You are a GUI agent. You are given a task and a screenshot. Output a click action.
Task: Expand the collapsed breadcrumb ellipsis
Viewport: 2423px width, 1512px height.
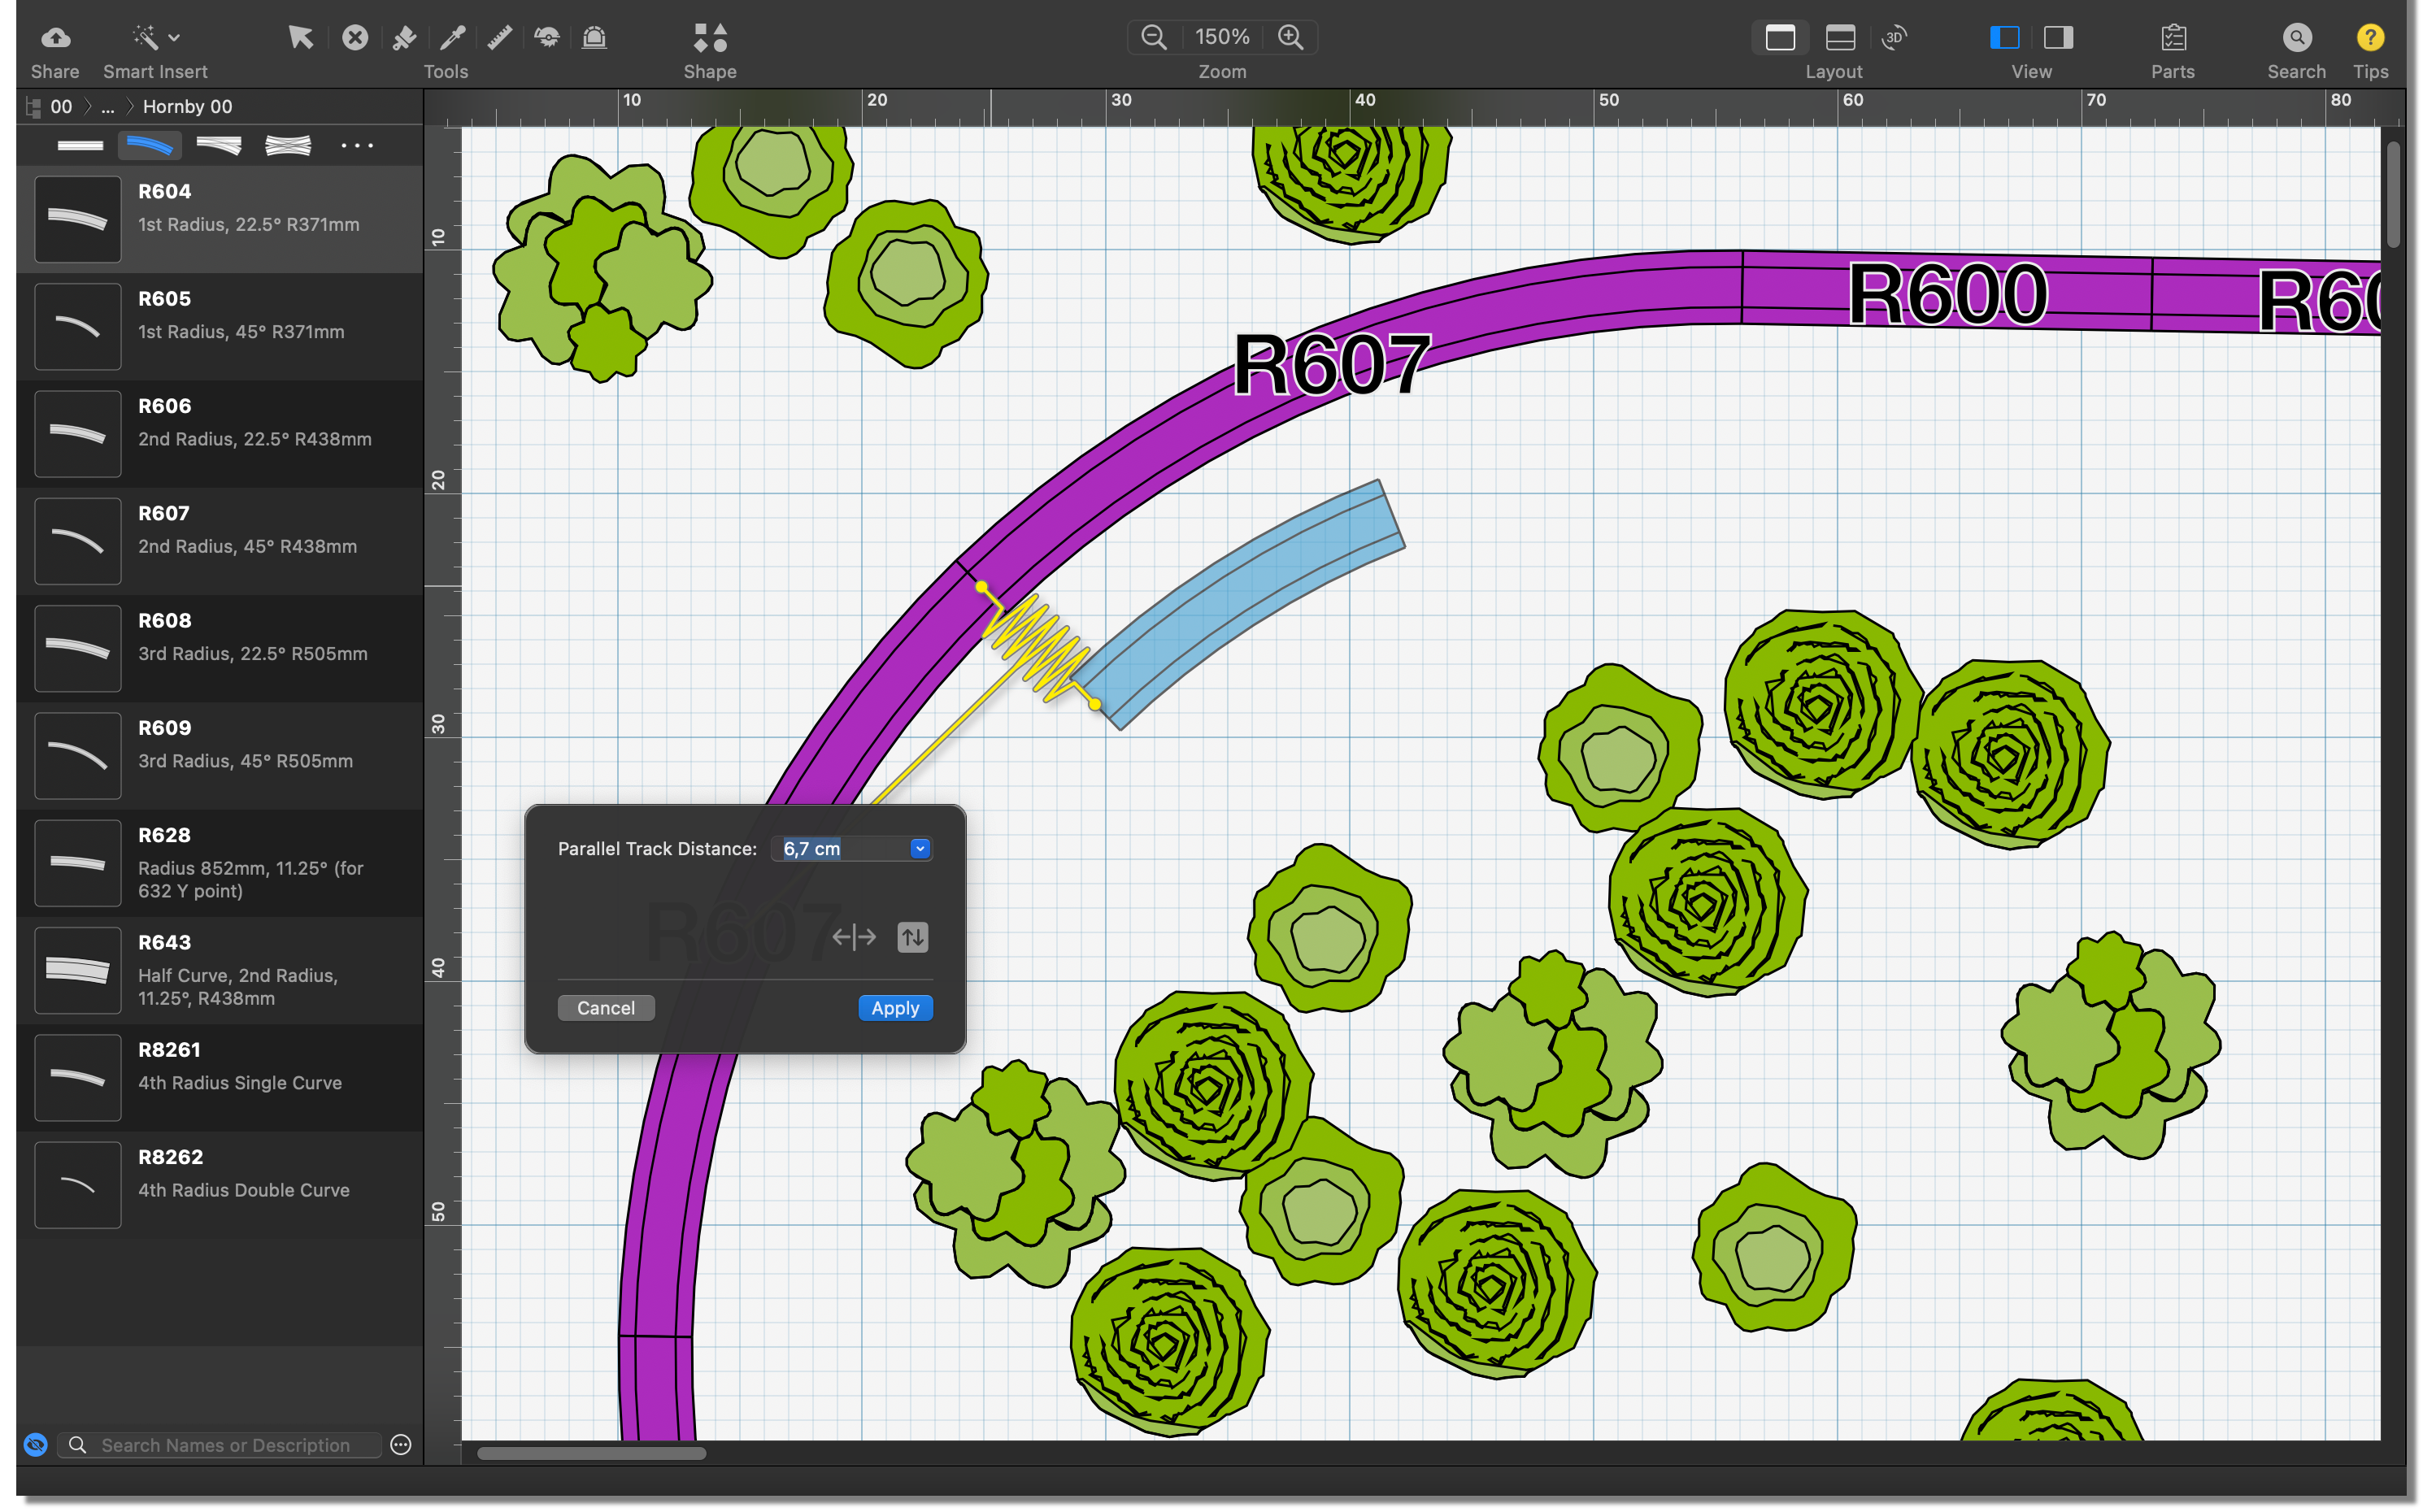pos(108,107)
